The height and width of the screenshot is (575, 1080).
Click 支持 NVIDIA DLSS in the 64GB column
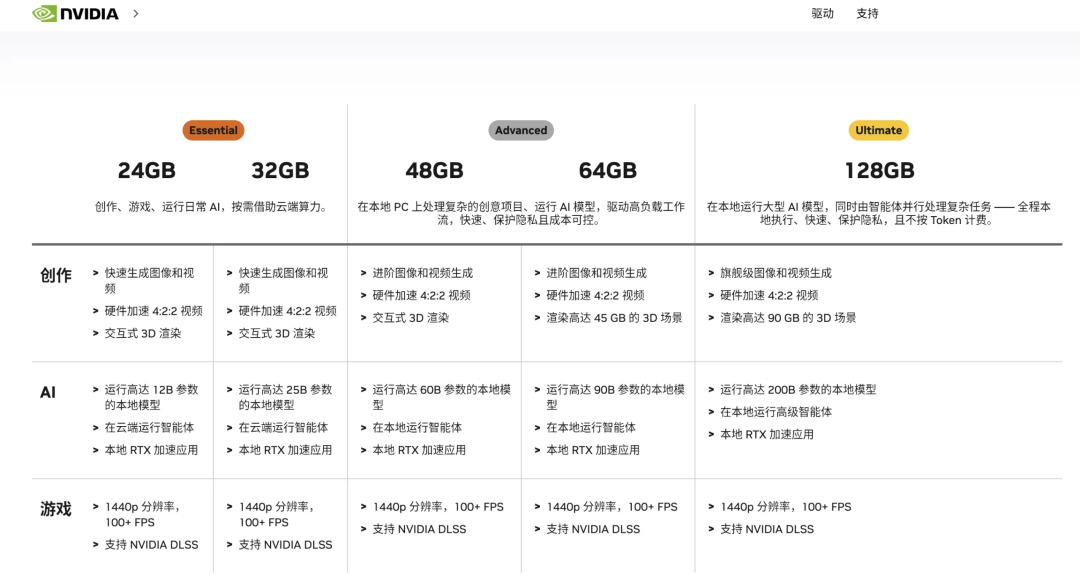593,530
